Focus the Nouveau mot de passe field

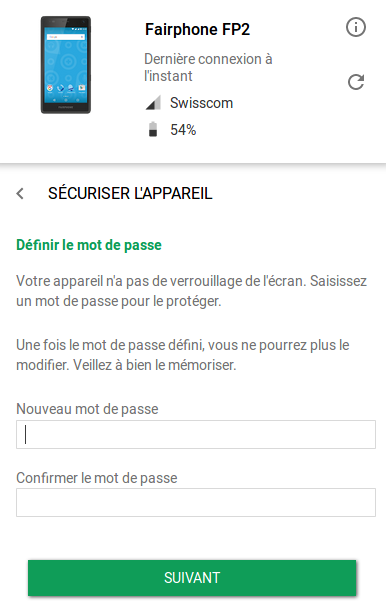196,434
